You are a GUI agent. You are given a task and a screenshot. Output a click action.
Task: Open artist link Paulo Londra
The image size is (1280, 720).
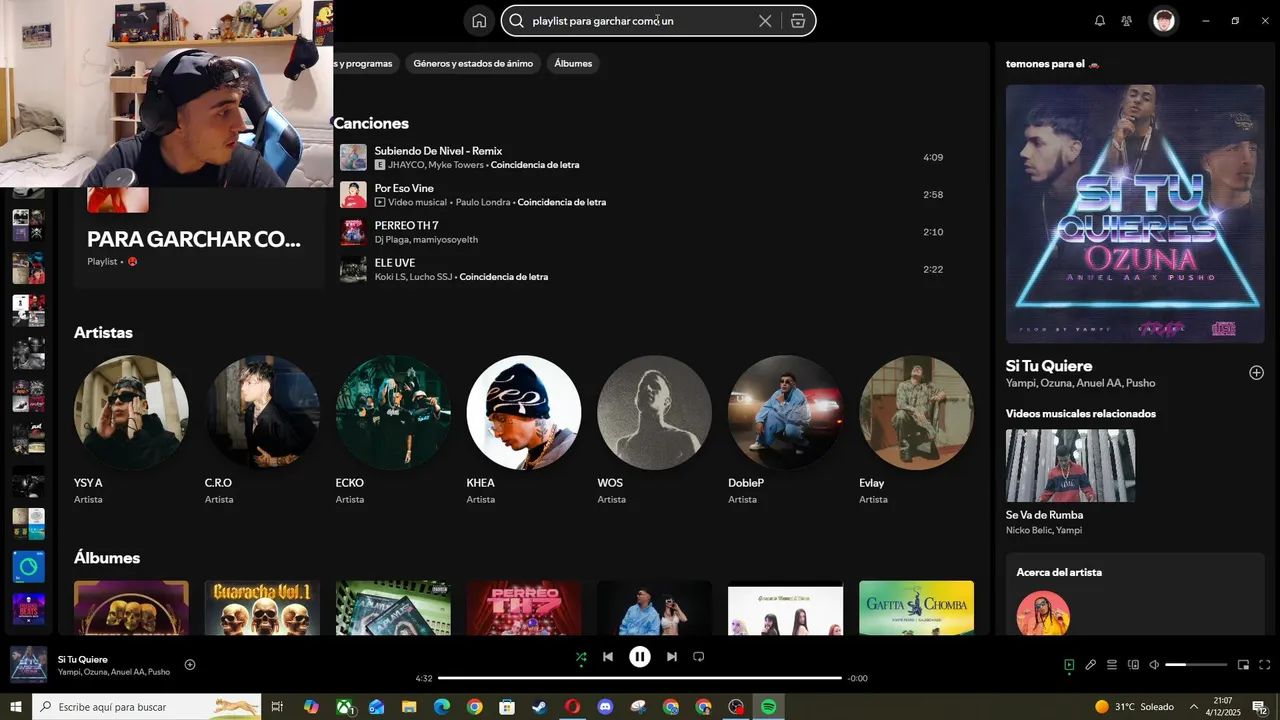click(x=482, y=202)
